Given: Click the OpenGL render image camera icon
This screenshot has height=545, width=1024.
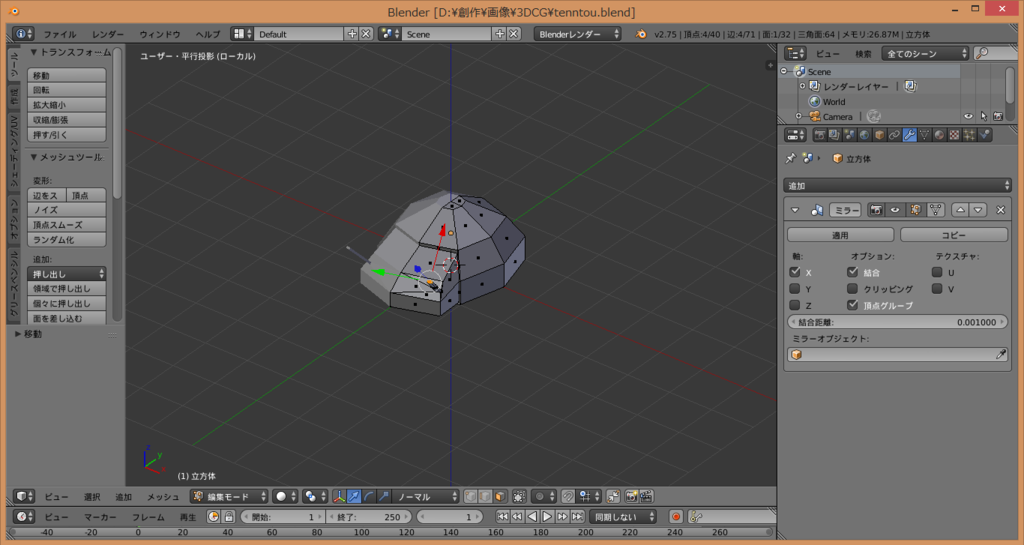Looking at the screenshot, I should click(631, 497).
